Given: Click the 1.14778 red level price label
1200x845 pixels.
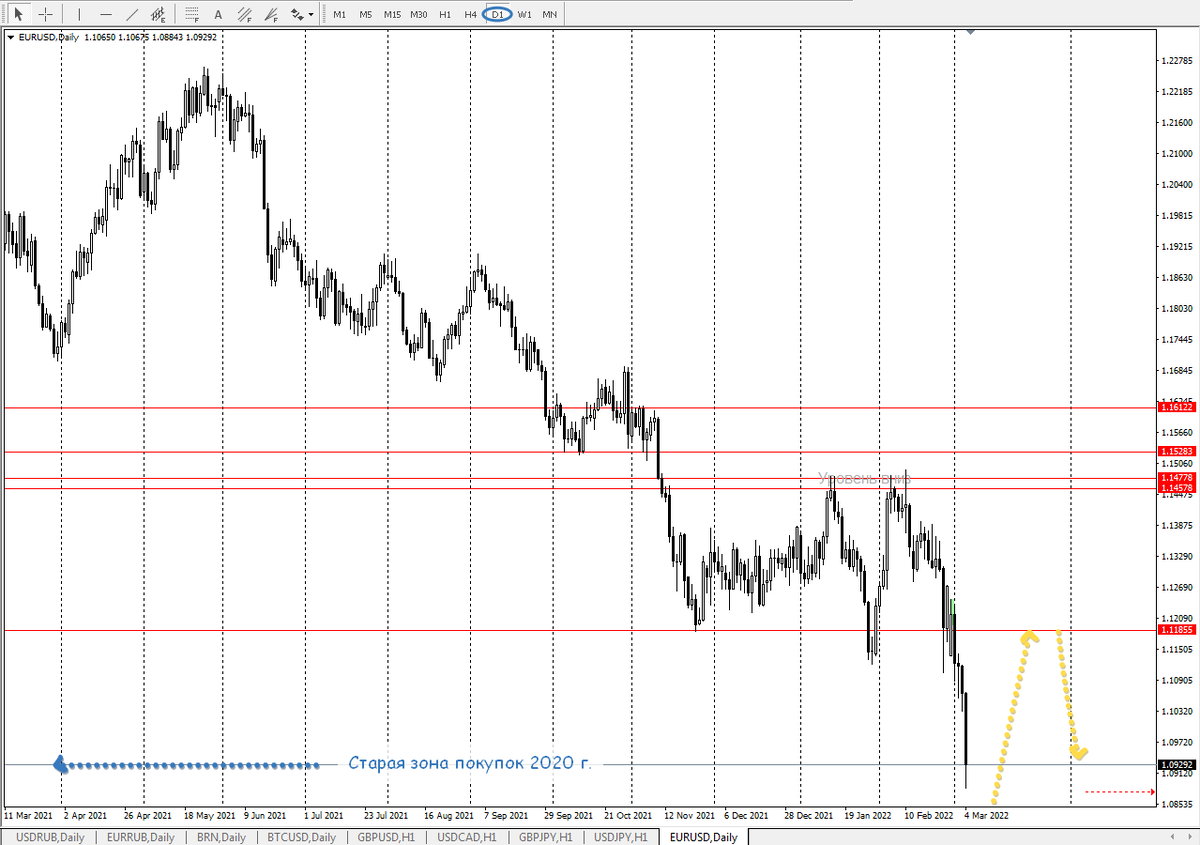Looking at the screenshot, I should [x=1177, y=479].
